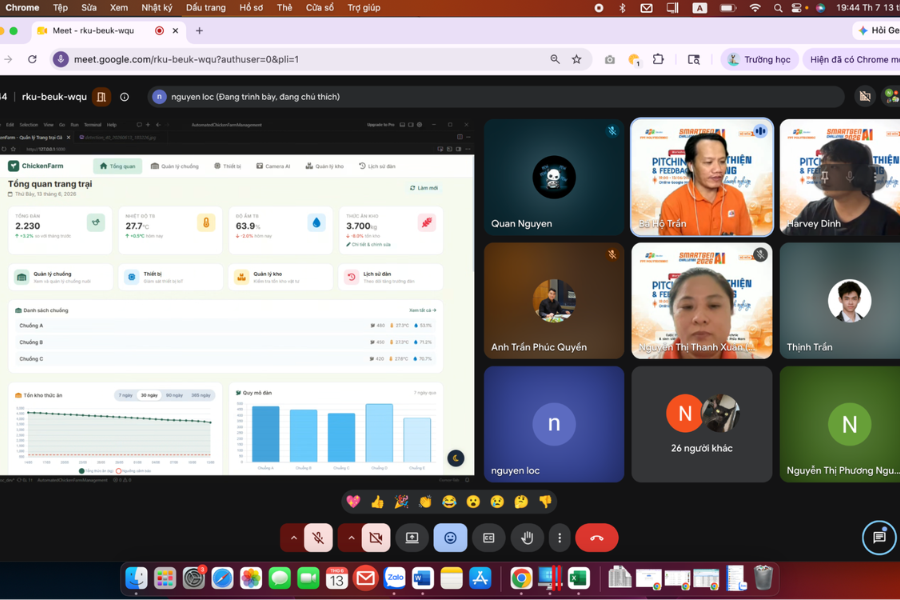Send the heart emoji reaction

pos(353,502)
